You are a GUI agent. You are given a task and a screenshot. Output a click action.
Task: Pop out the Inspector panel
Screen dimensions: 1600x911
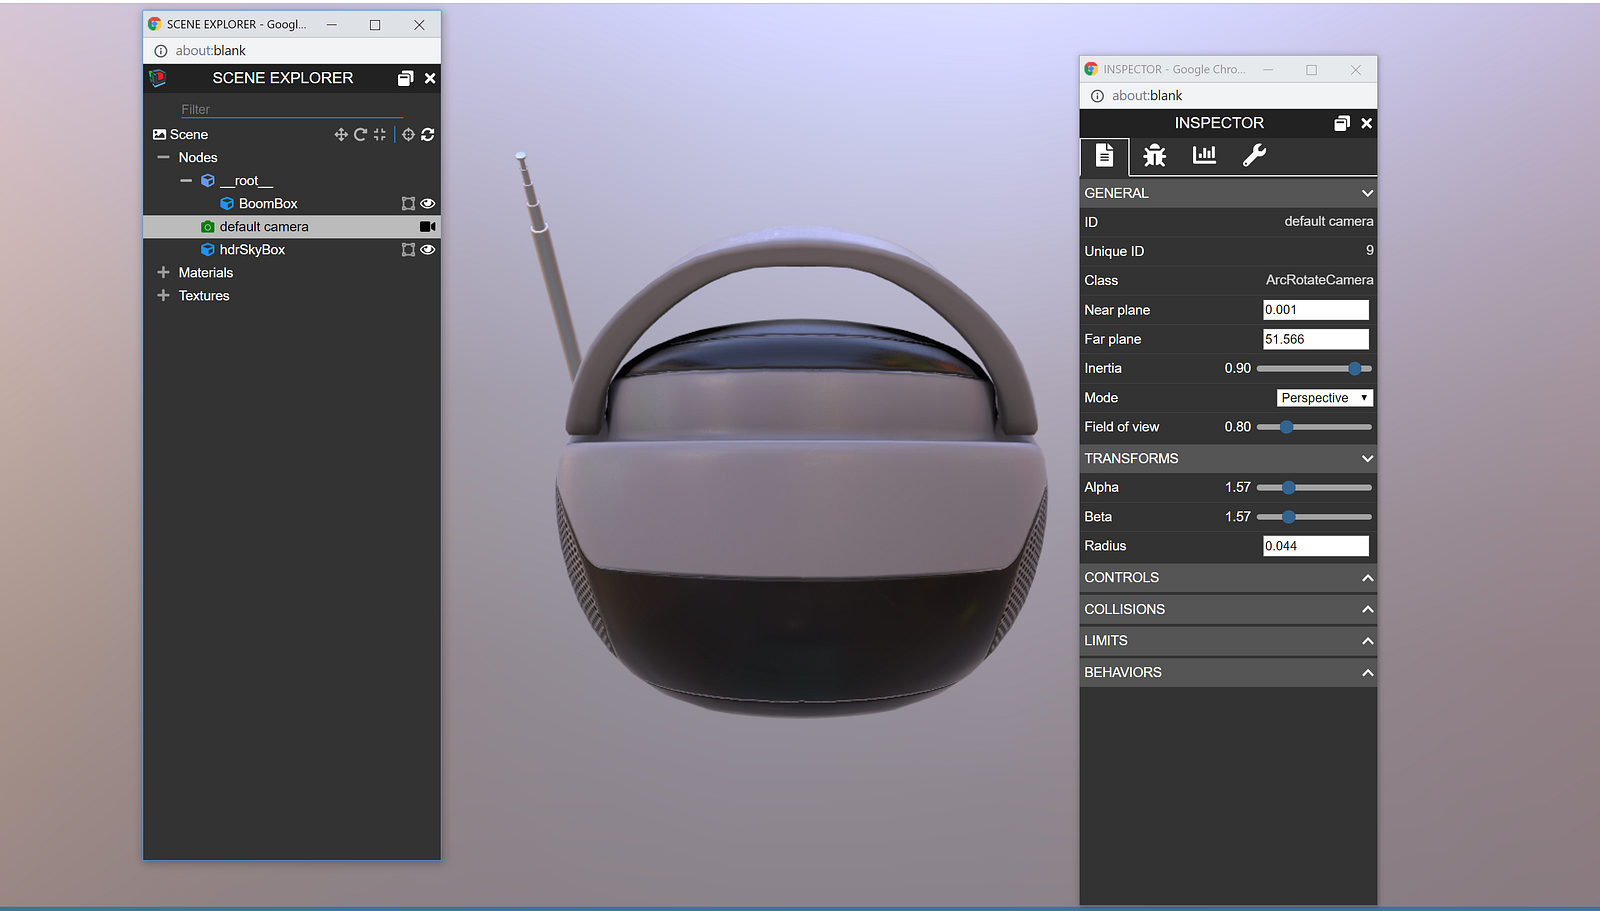[1342, 123]
